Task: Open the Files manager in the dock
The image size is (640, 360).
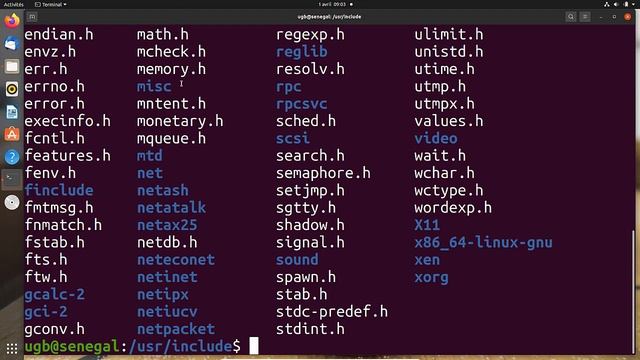Action: coord(12,66)
